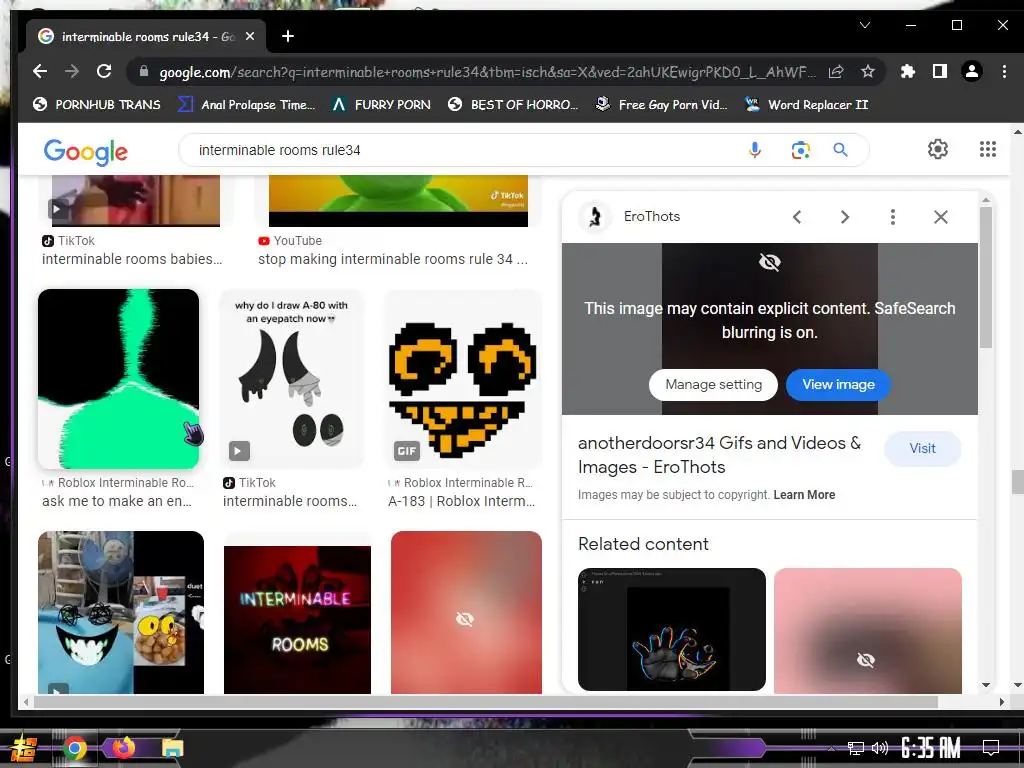1024x768 pixels.
Task: Click hidden-eye icon on pink related thumbnail
Action: tap(866, 660)
